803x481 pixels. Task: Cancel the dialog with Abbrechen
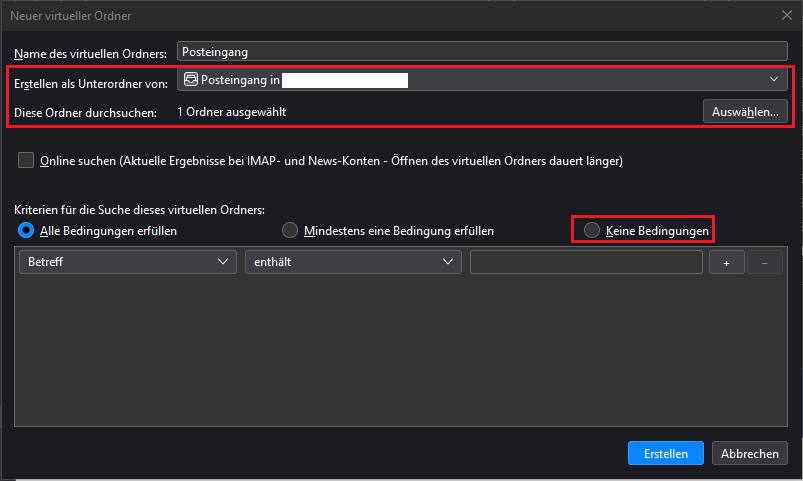[750, 453]
